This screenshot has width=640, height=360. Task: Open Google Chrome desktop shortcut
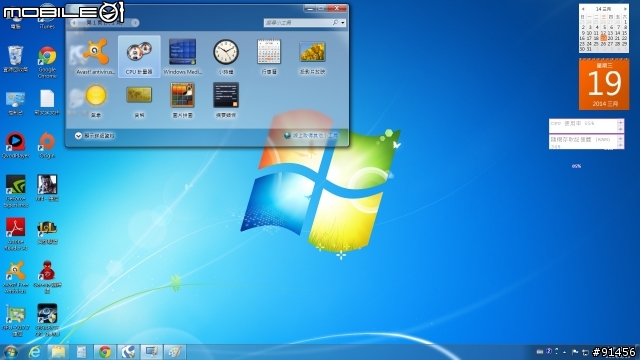point(47,62)
